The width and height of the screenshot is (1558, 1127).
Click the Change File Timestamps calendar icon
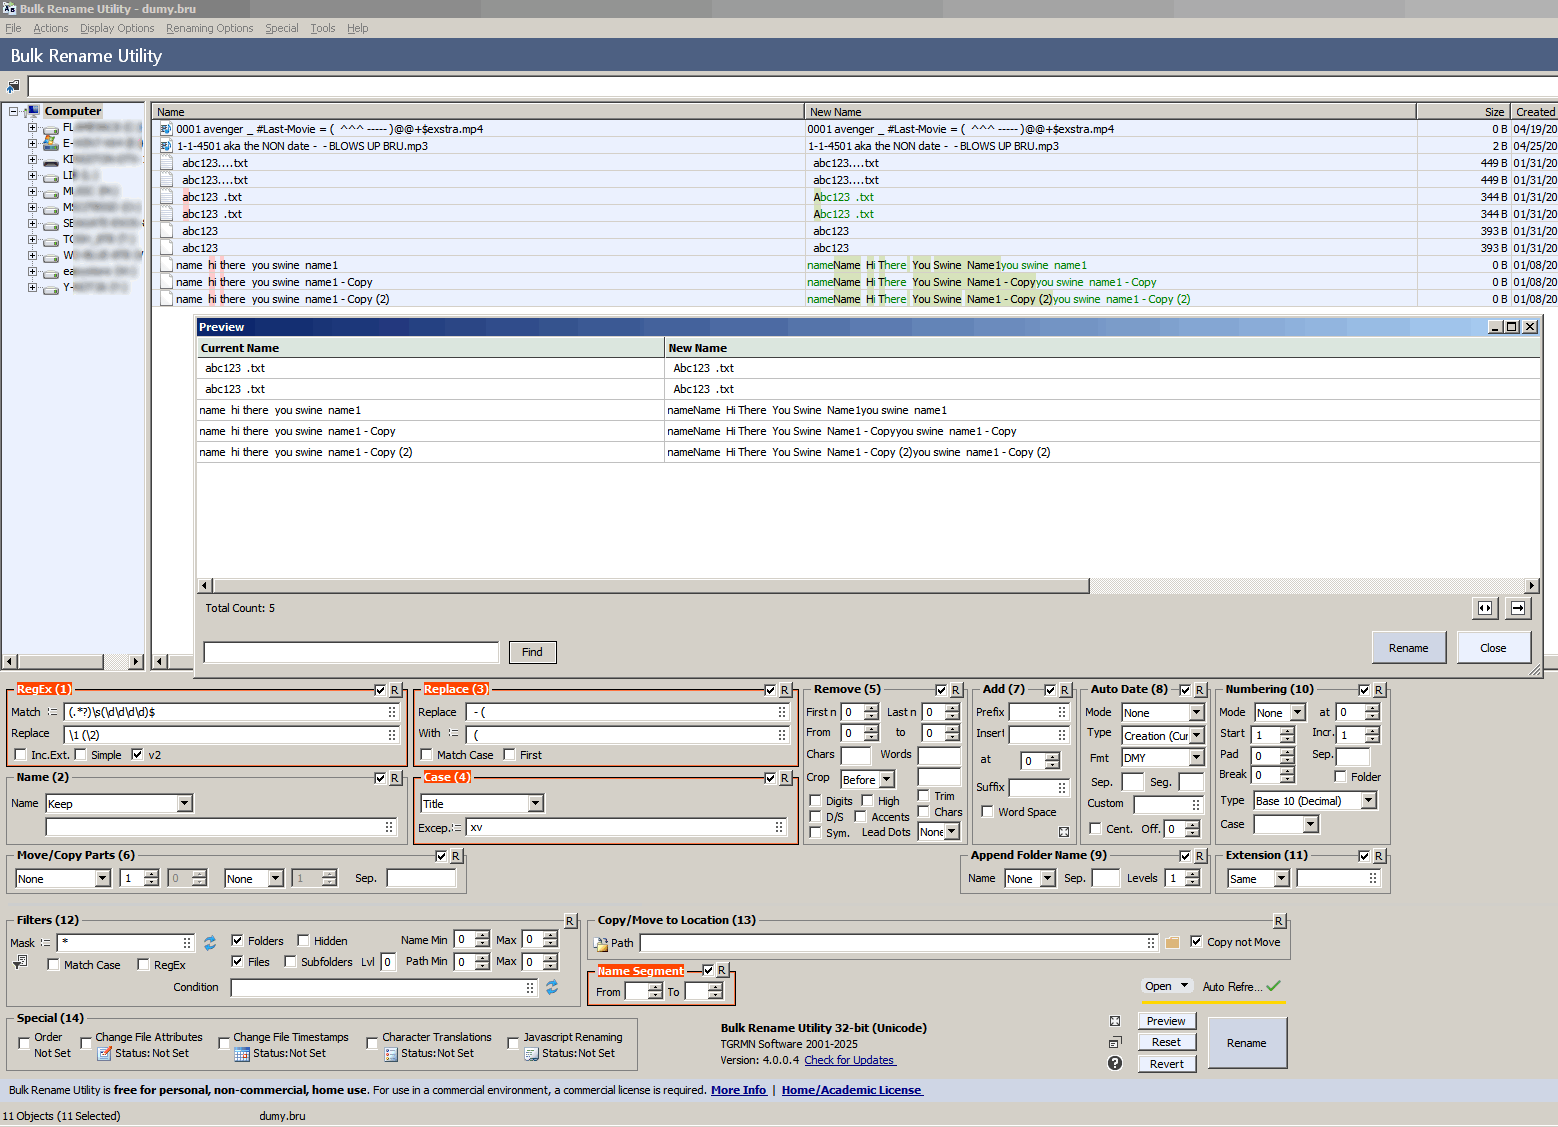coord(242,1054)
